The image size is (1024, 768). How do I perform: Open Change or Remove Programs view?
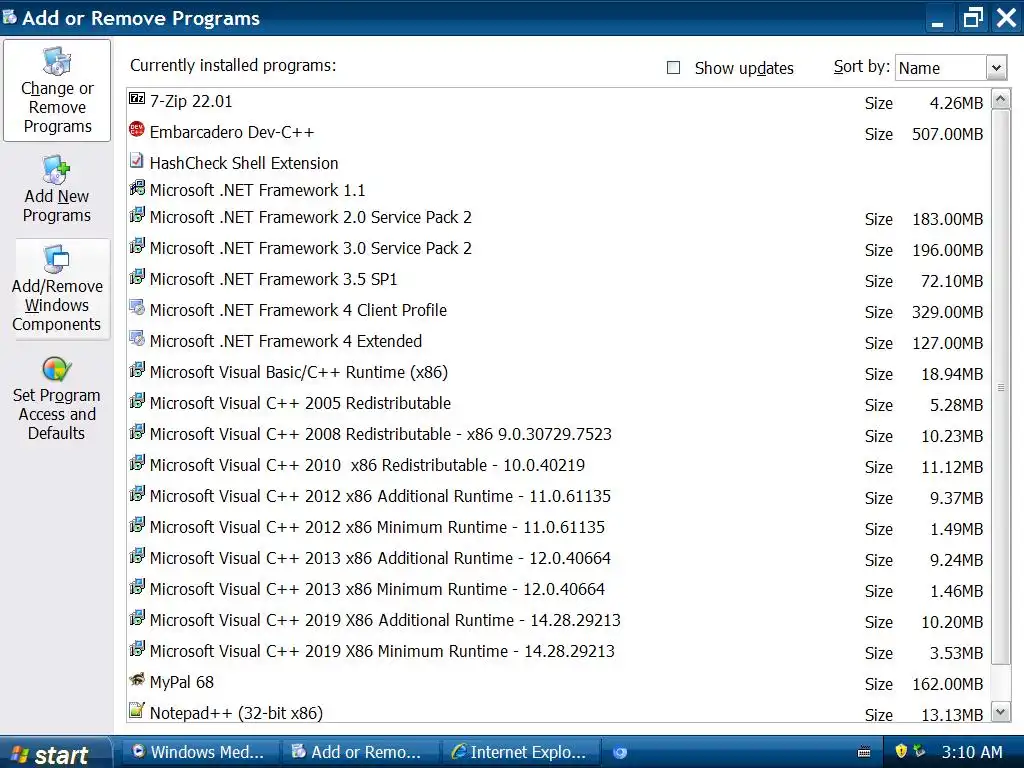(x=57, y=90)
